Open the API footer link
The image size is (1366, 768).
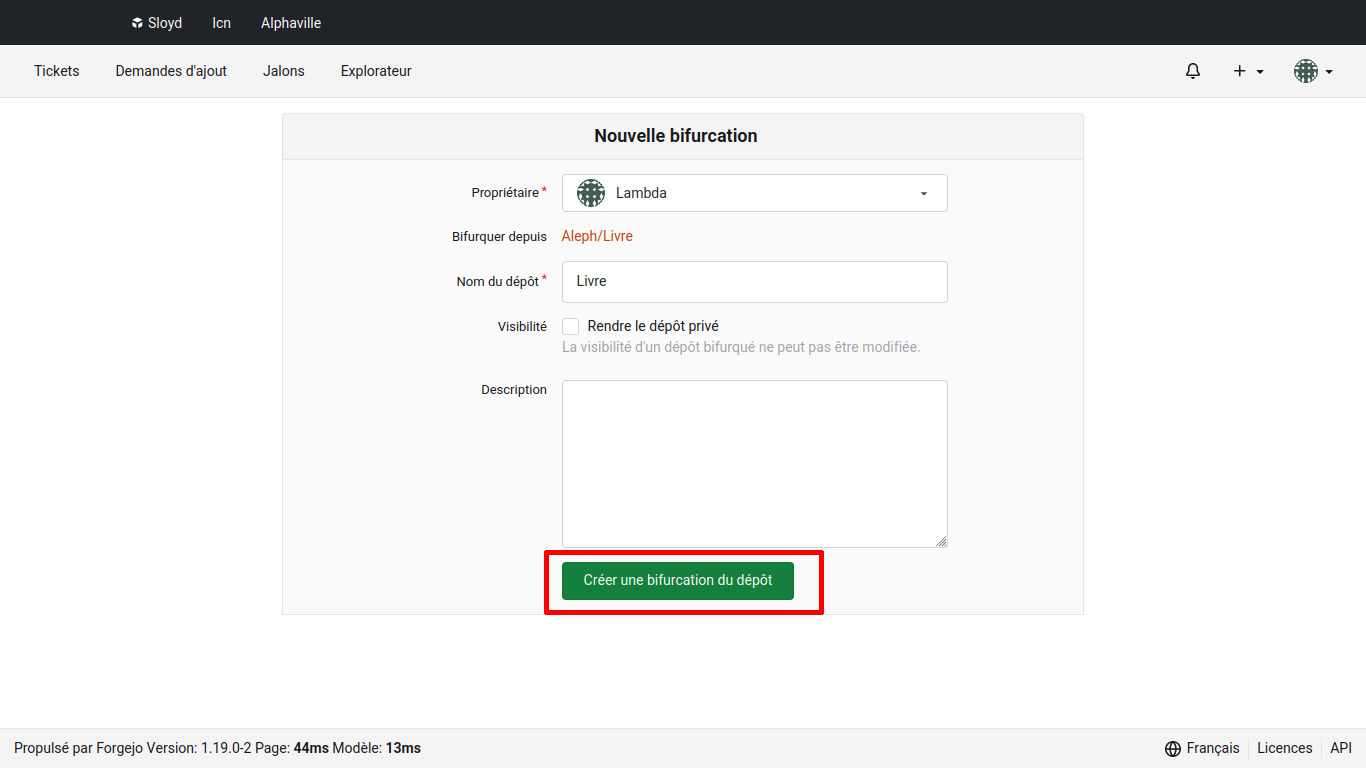coord(1340,748)
